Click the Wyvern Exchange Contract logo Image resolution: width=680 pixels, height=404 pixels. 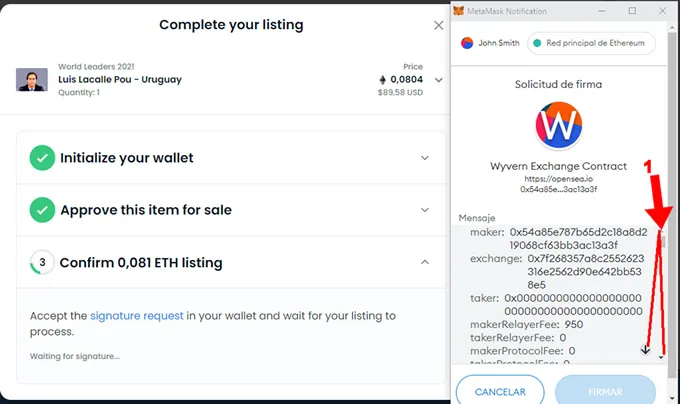click(x=559, y=128)
